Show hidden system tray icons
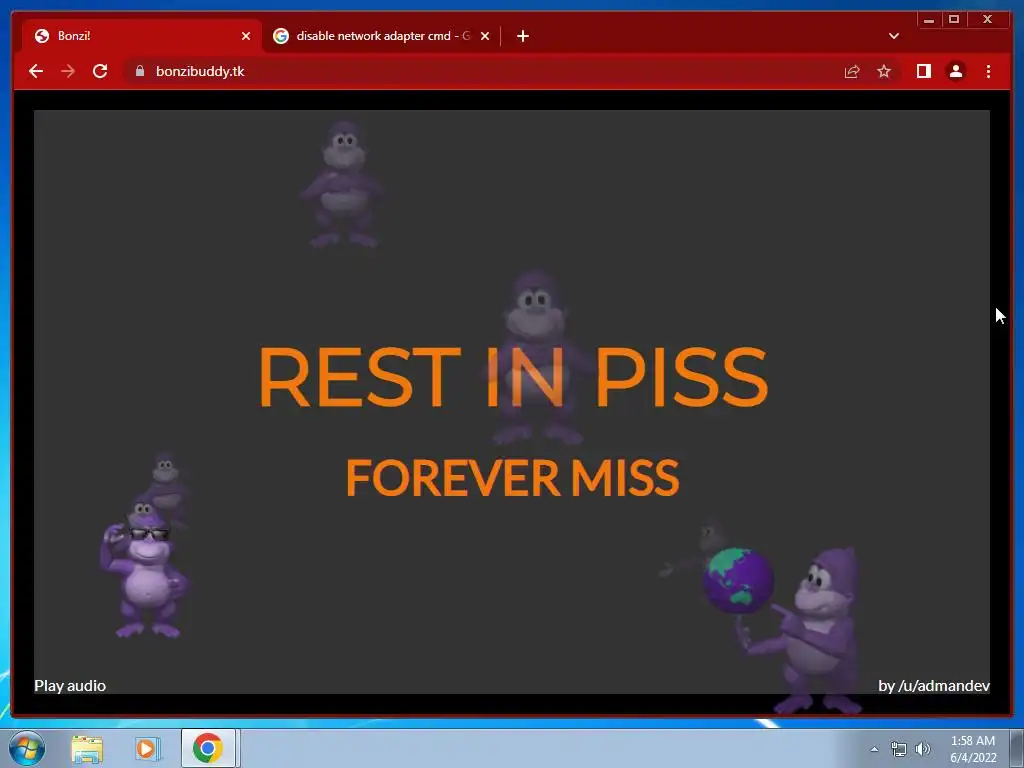This screenshot has height=768, width=1024. 874,750
